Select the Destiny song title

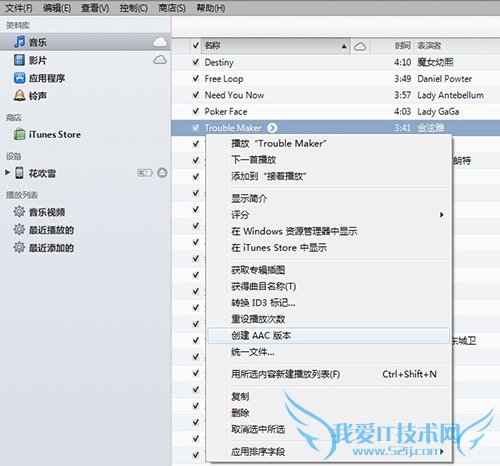(x=219, y=62)
